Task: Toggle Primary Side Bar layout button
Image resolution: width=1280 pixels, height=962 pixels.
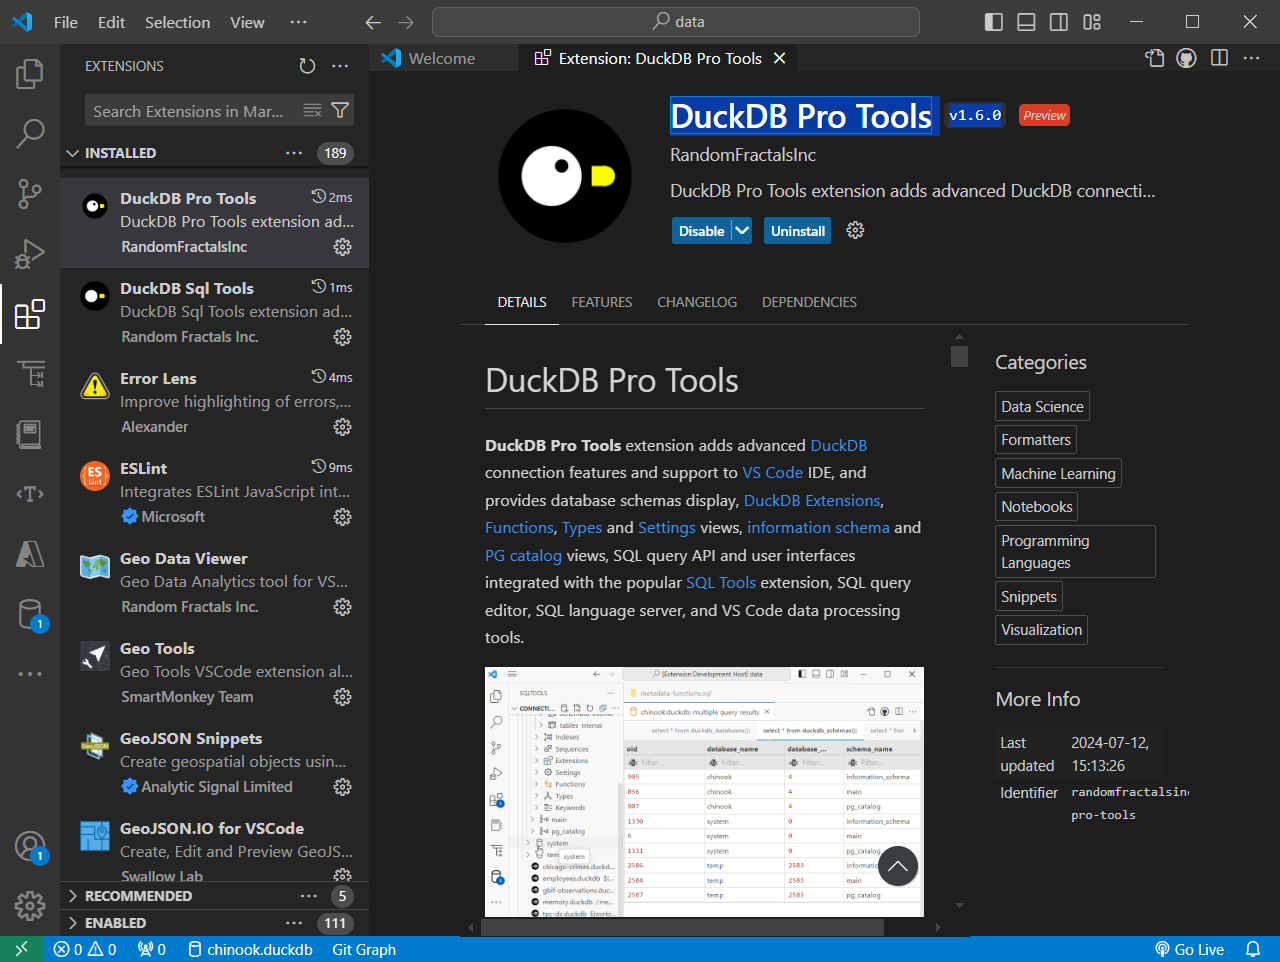Action: (993, 22)
